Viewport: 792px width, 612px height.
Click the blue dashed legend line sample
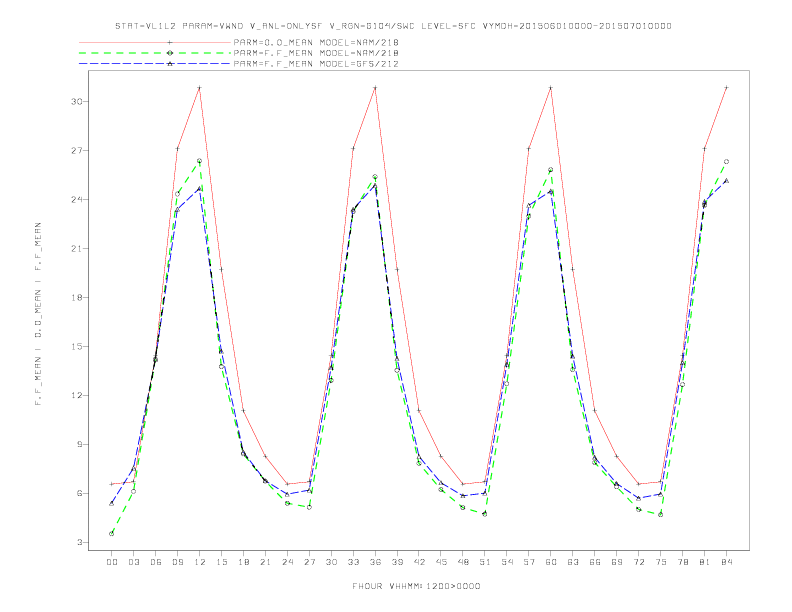pos(155,64)
